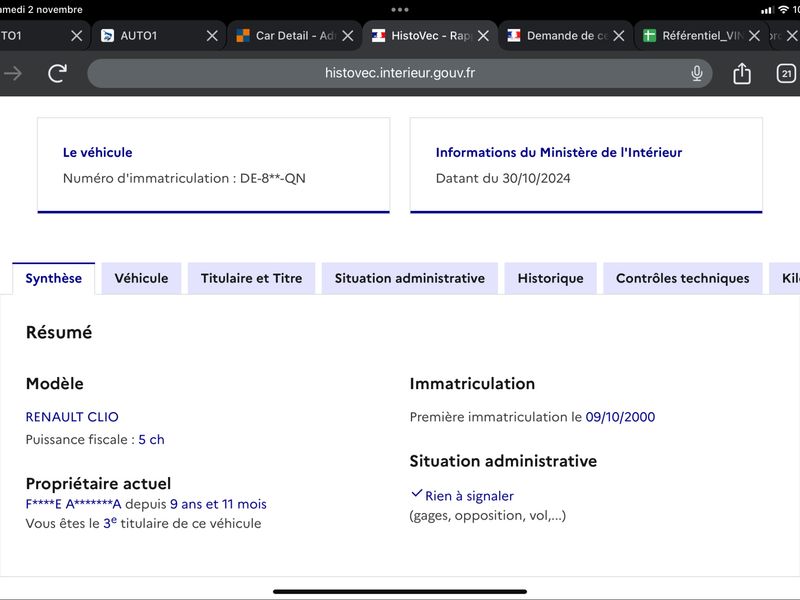Tap the Référentiel_VIN spreadsheet favicon
This screenshot has height=600, width=800.
649,36
